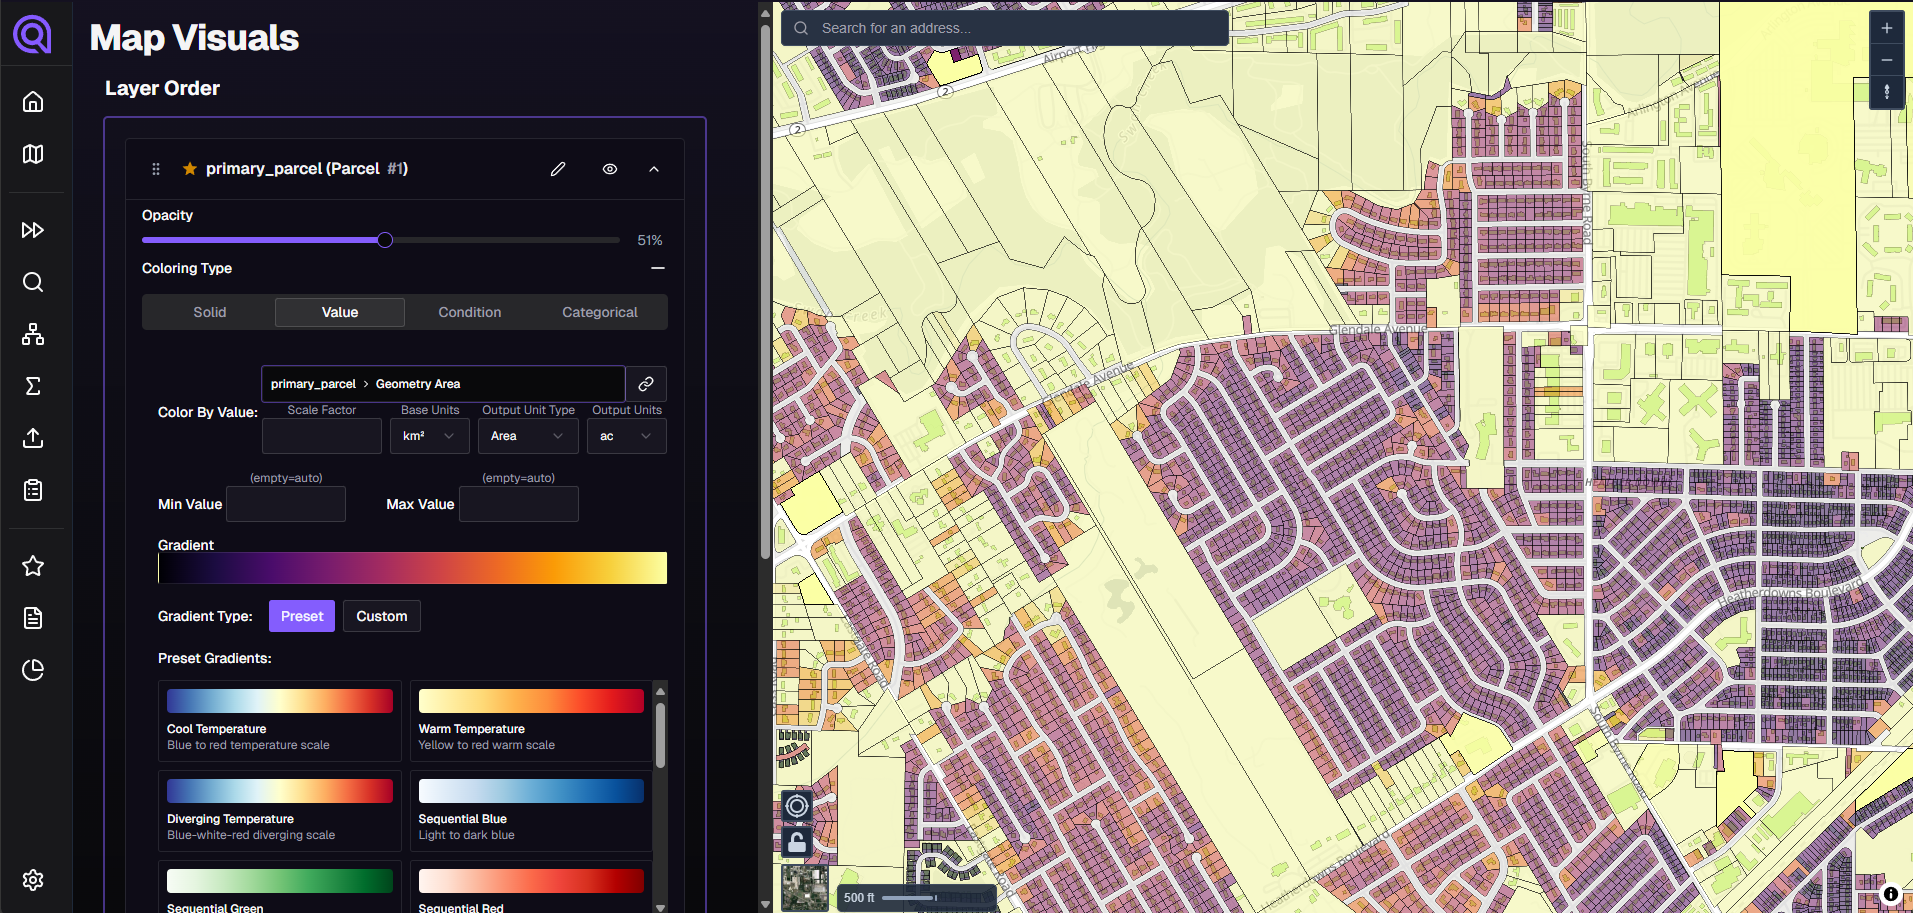Image resolution: width=1913 pixels, height=913 pixels.
Task: Click the Opacity slider handle
Action: [x=385, y=240]
